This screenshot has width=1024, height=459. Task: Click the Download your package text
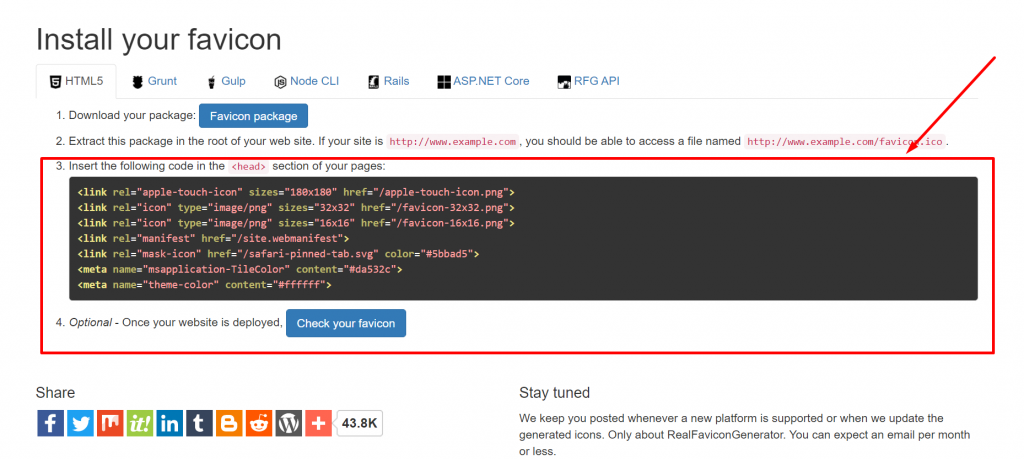pos(133,116)
